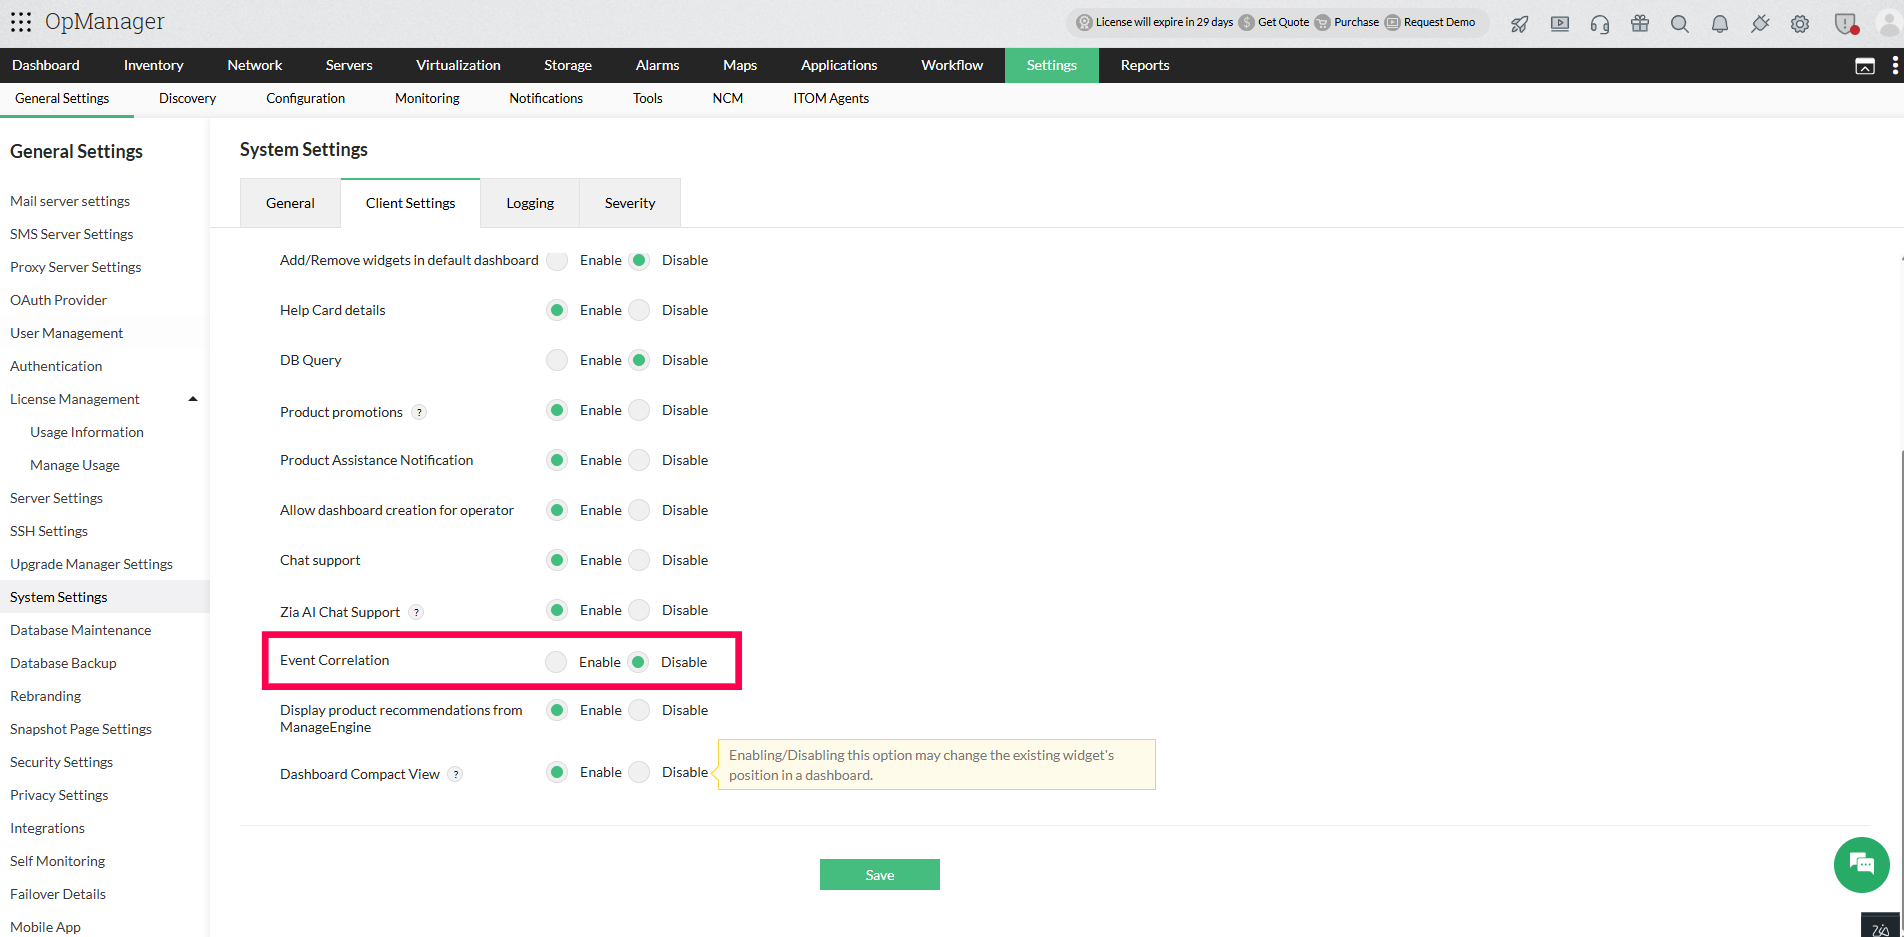Image resolution: width=1904 pixels, height=937 pixels.
Task: Enable Add/Remove widgets in default dashboard
Action: (x=557, y=260)
